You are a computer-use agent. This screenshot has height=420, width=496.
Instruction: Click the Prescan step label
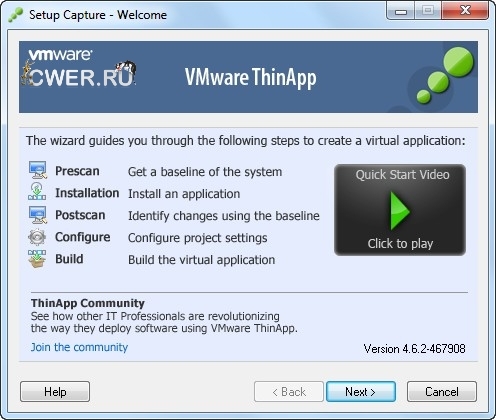77,171
